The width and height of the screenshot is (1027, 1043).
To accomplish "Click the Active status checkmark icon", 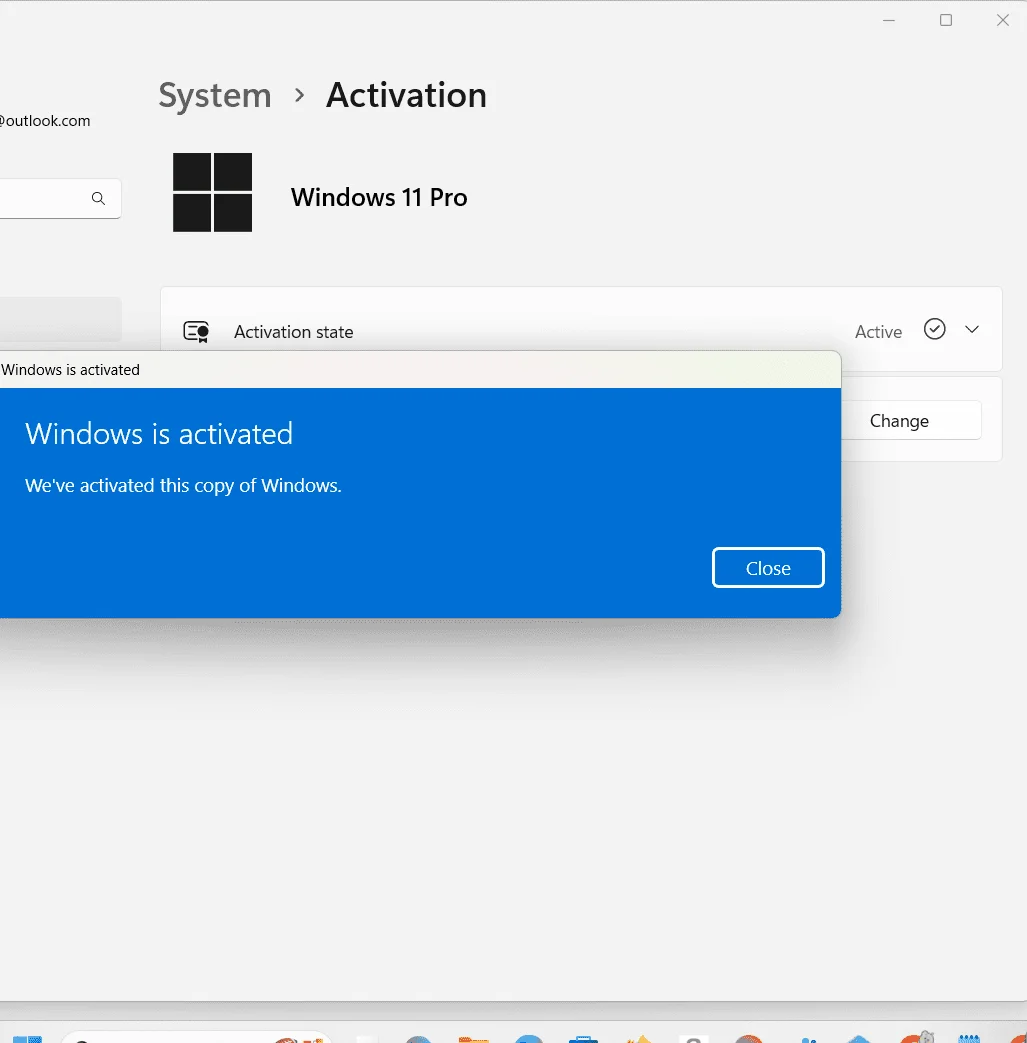I will [x=935, y=329].
